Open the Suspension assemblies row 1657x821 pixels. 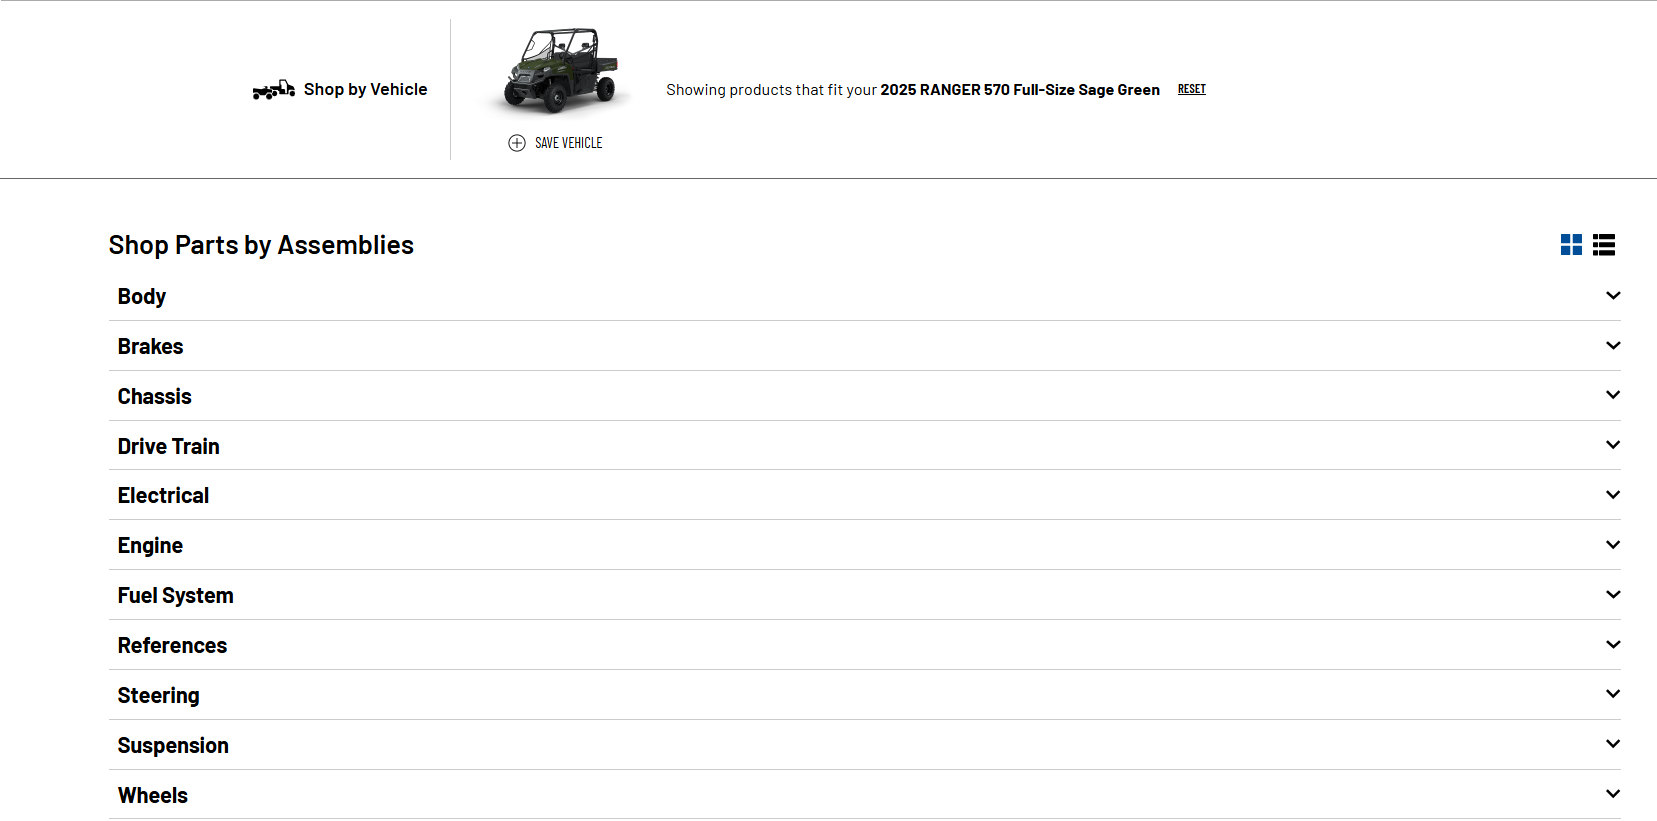coord(173,745)
